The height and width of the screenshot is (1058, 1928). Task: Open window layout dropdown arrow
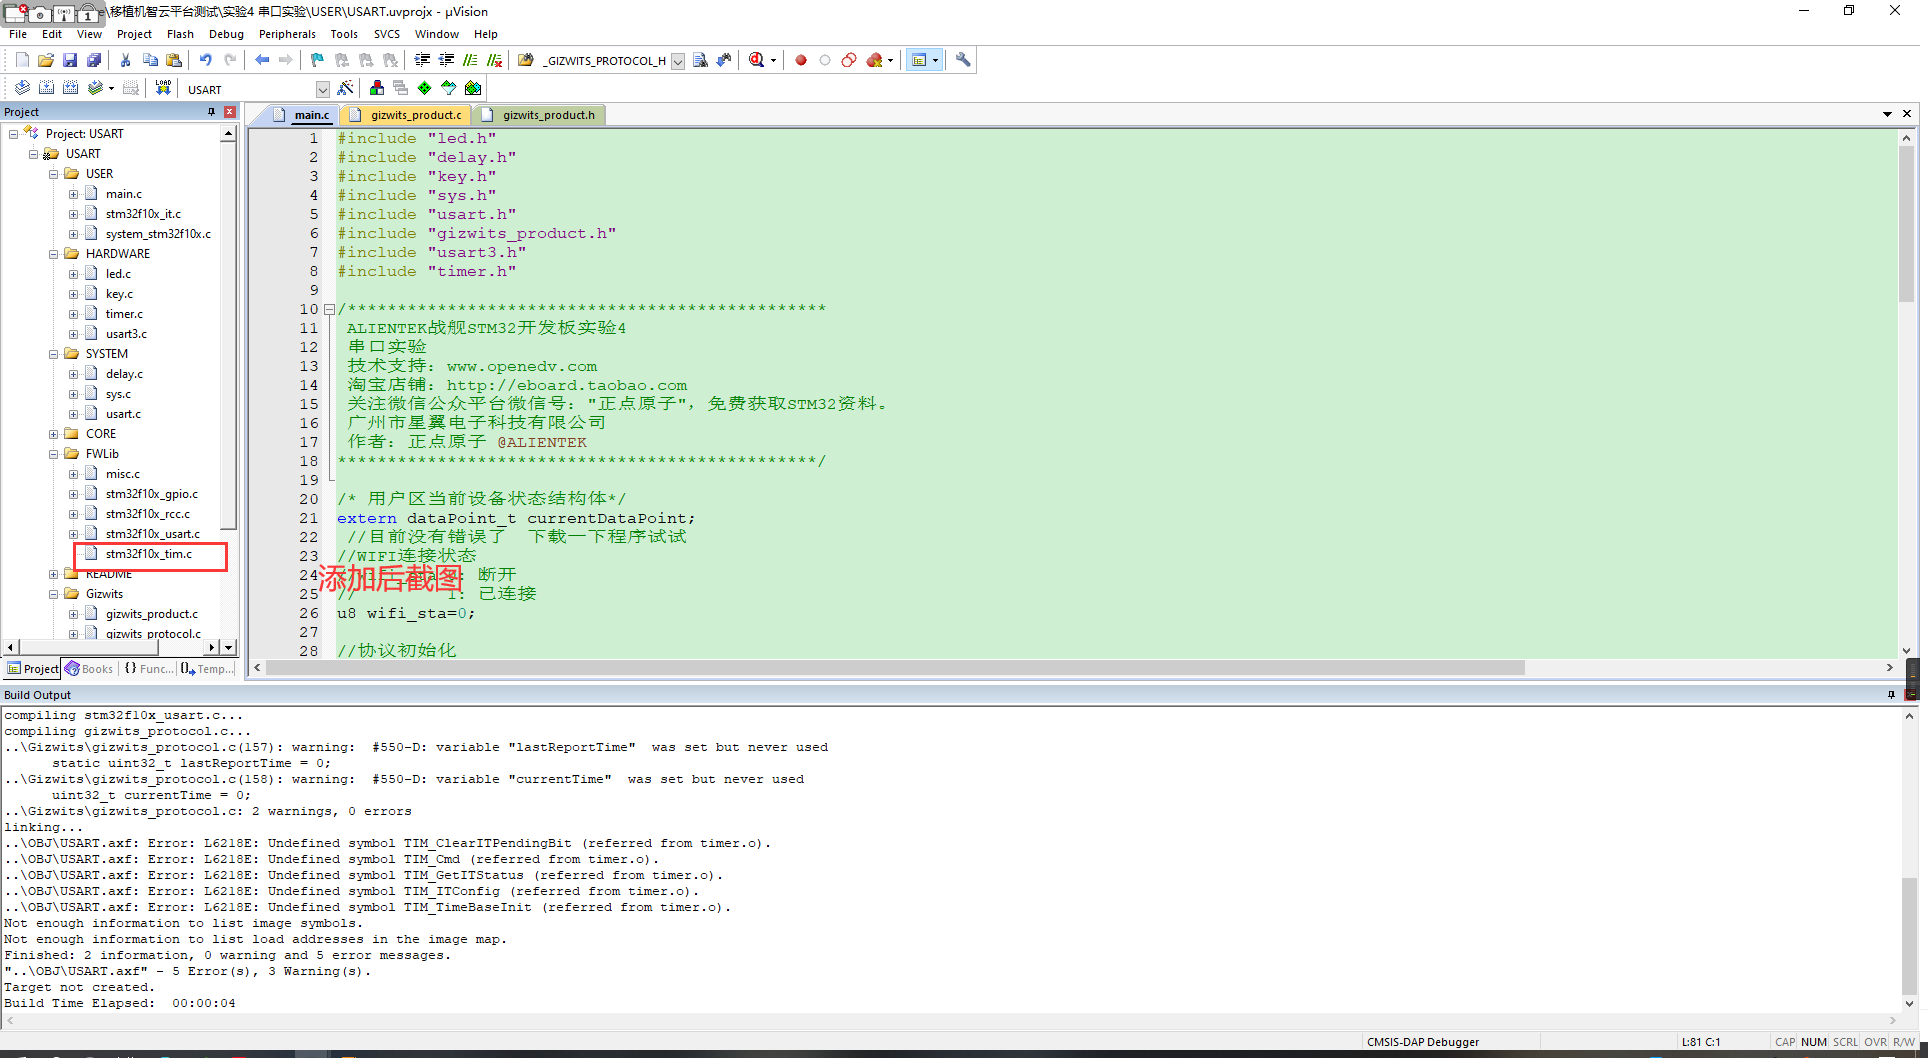[x=936, y=60]
